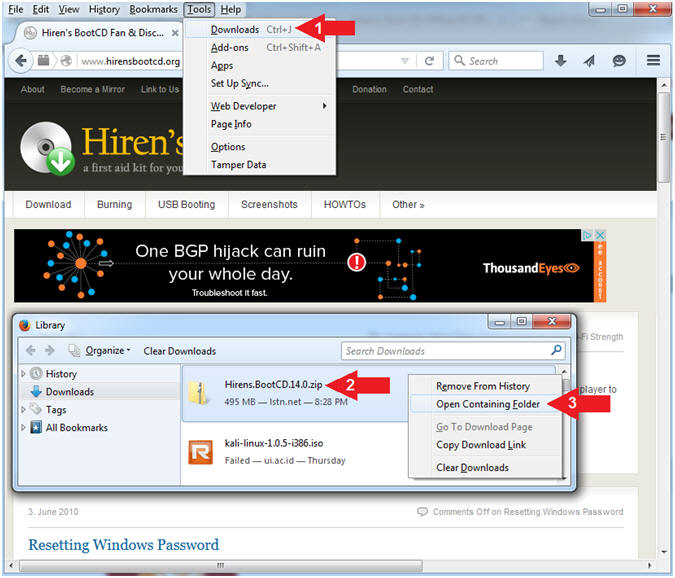675x578 pixels.
Task: Click the AdChoices icon on banner
Action: (x=587, y=235)
